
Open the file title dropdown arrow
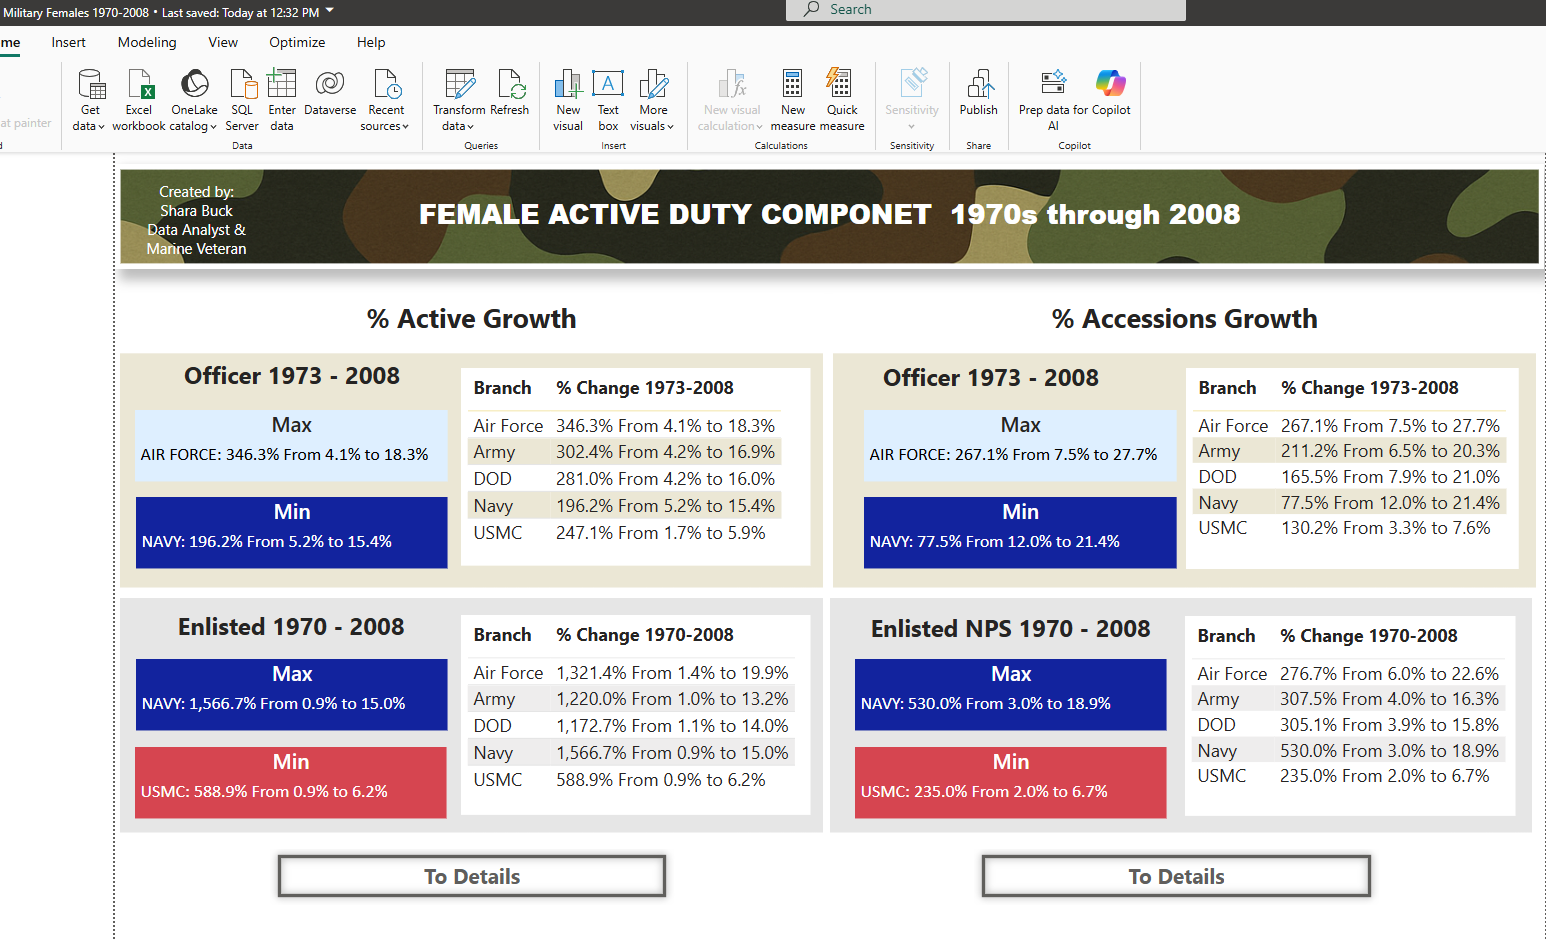pos(330,11)
